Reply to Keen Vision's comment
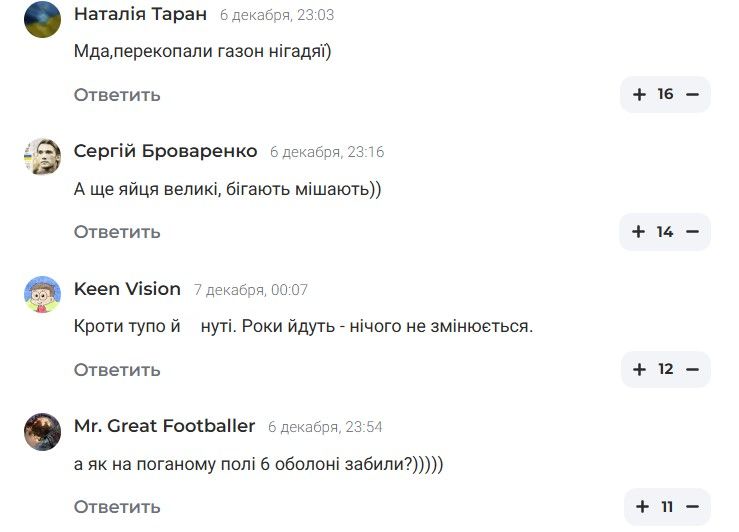The height and width of the screenshot is (532, 739). (x=117, y=370)
